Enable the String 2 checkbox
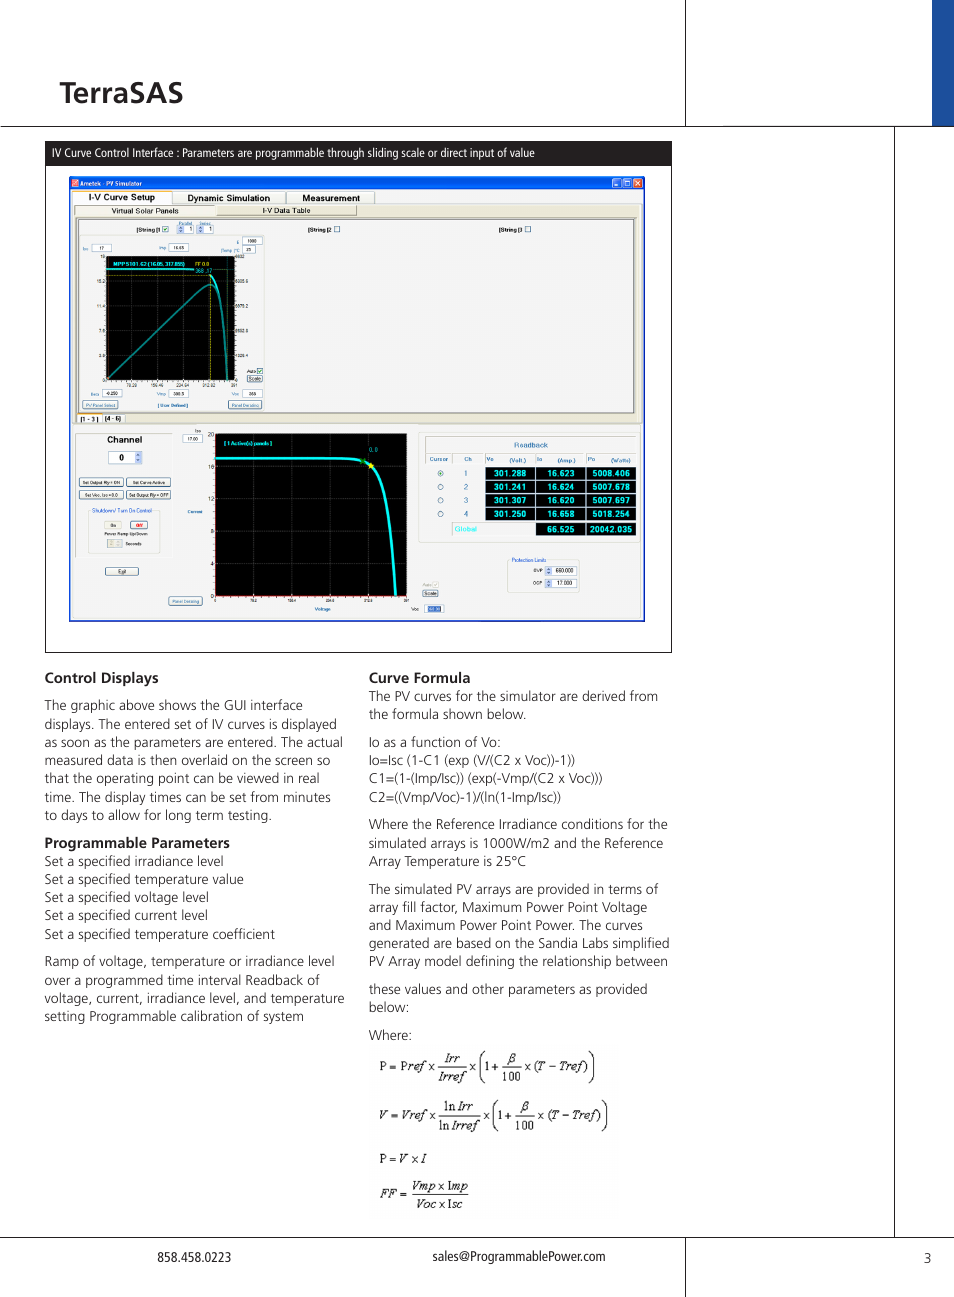The image size is (954, 1297). [337, 229]
